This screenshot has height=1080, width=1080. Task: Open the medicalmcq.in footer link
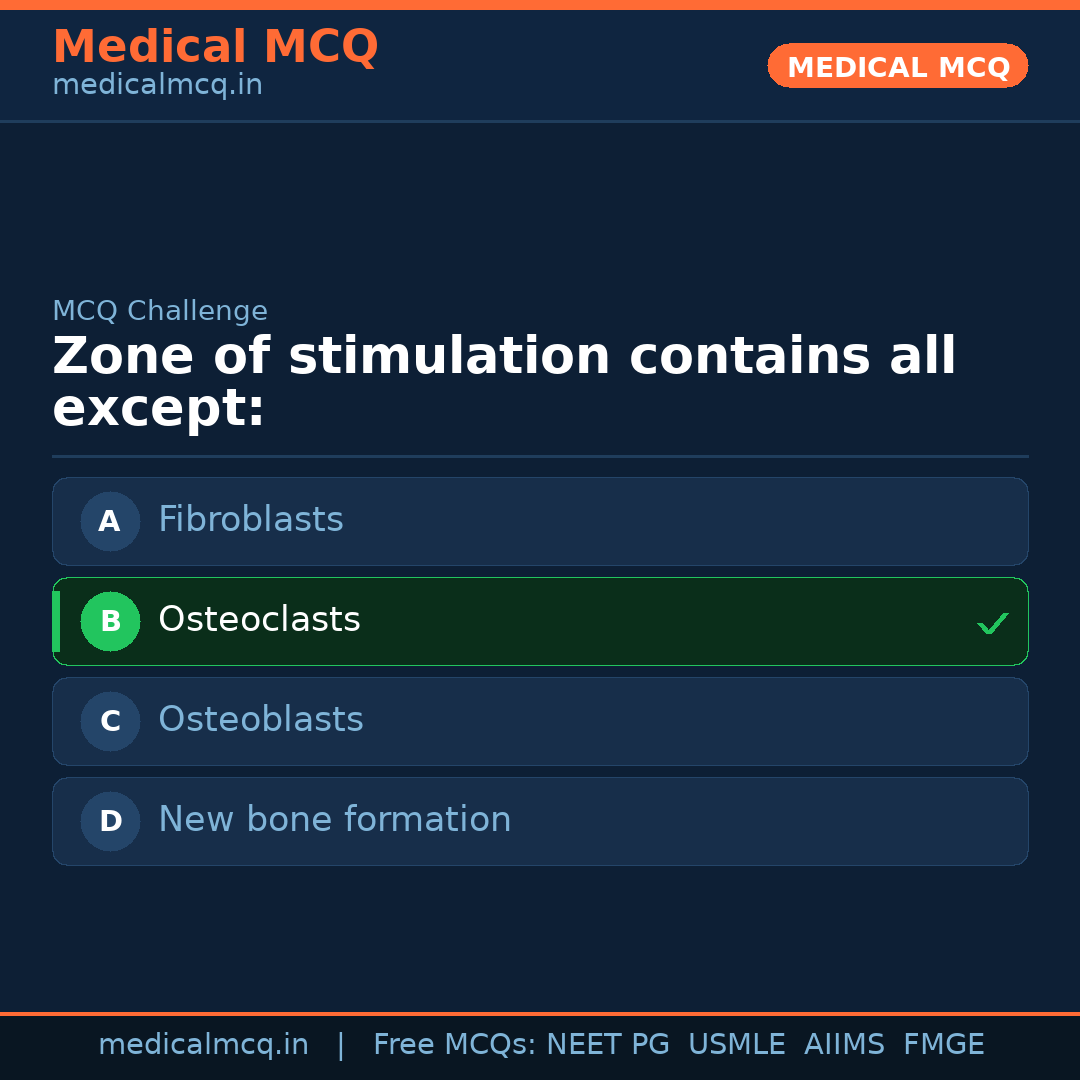tap(203, 1045)
